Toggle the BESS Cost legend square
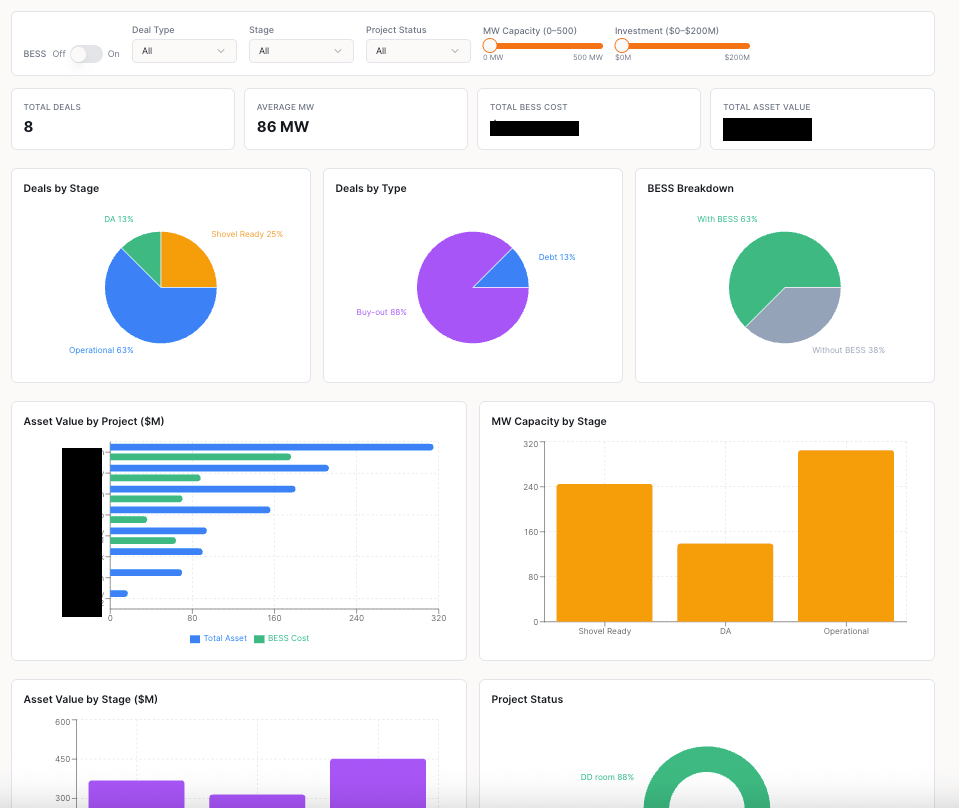 [259, 639]
